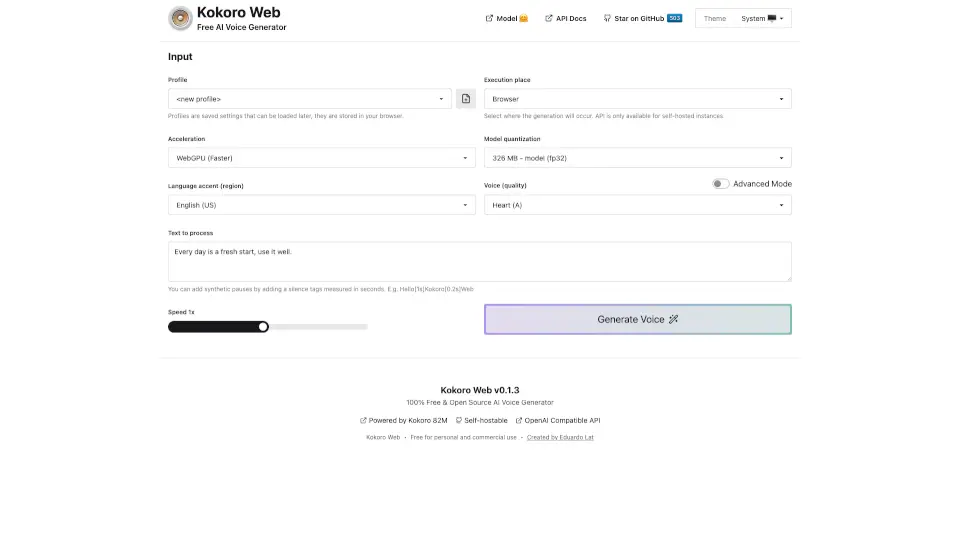Click the Speed slider handle
The height and width of the screenshot is (540, 960).
(263, 326)
